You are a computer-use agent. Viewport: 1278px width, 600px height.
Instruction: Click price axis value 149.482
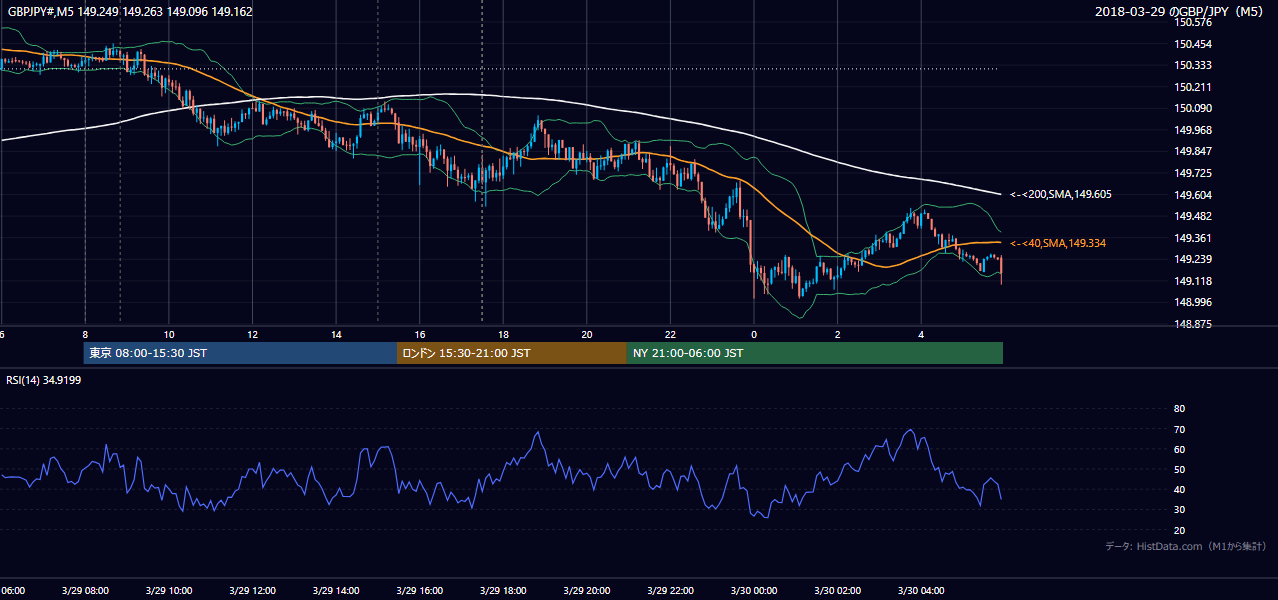pos(1192,216)
